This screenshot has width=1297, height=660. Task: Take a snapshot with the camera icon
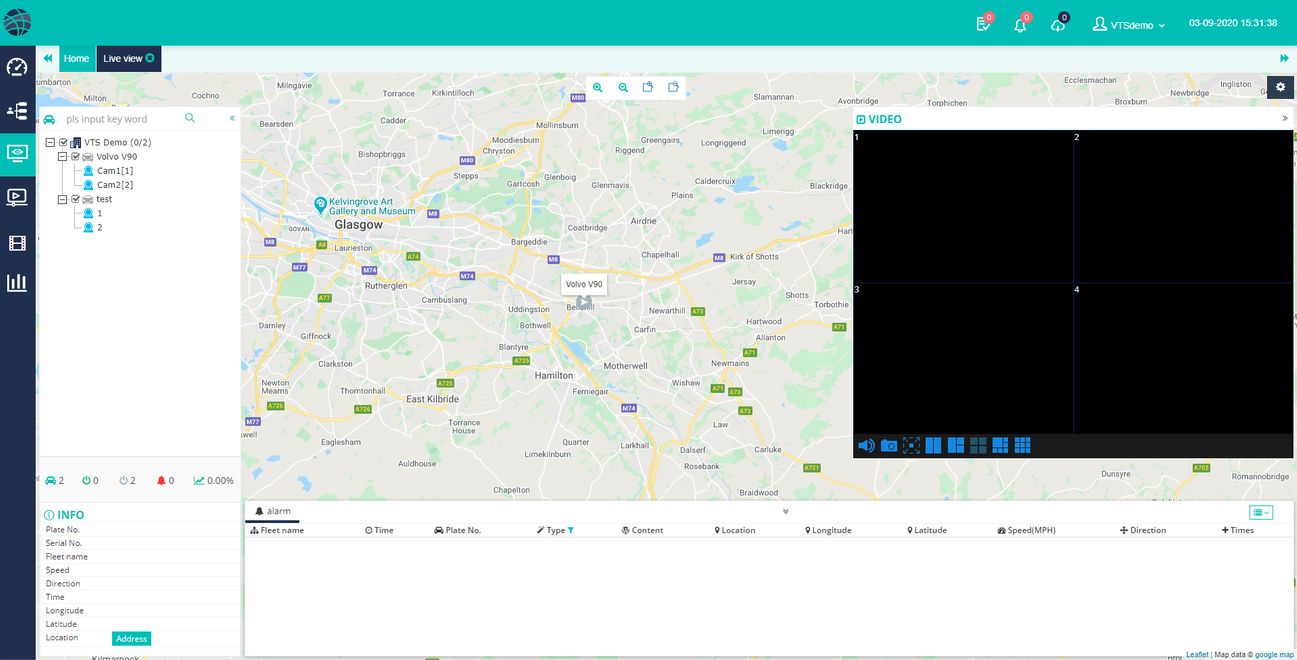point(889,446)
